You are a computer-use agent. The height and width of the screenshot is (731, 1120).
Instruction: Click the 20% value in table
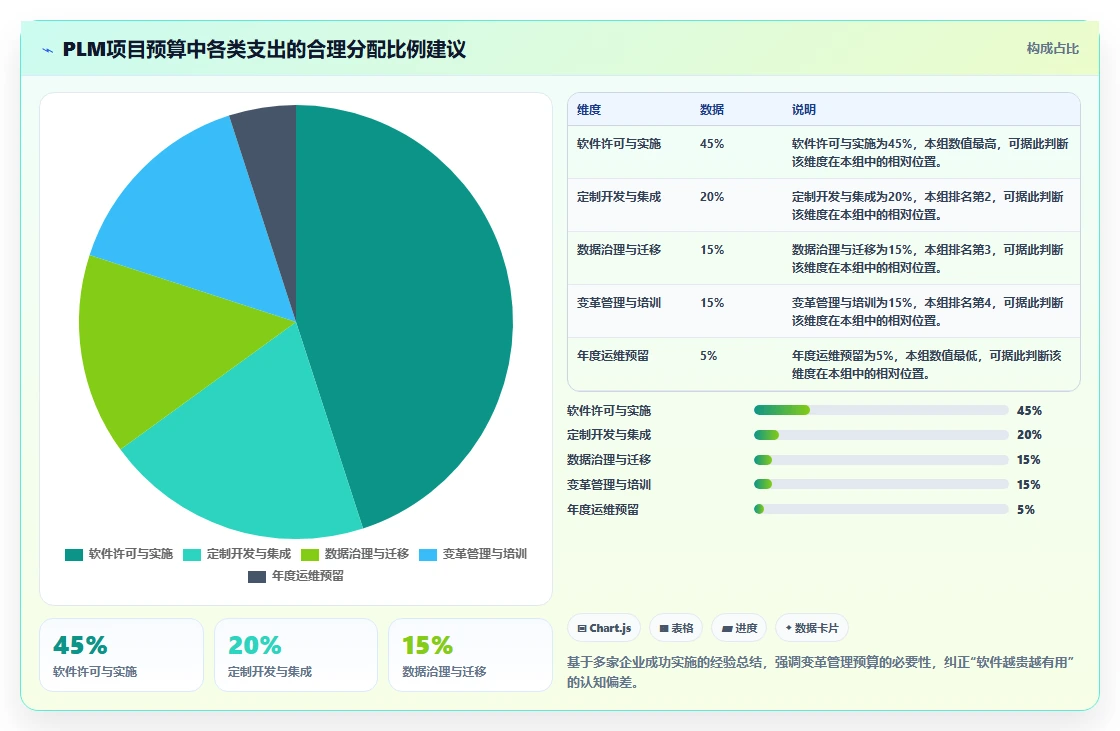711,197
